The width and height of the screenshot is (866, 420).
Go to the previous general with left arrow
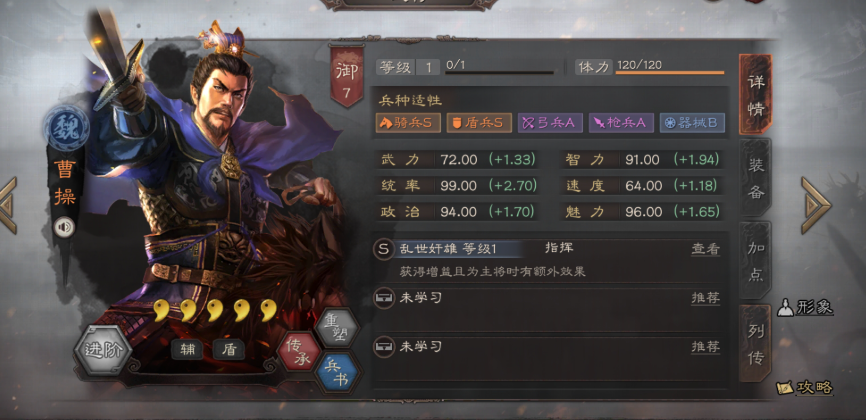[8, 204]
